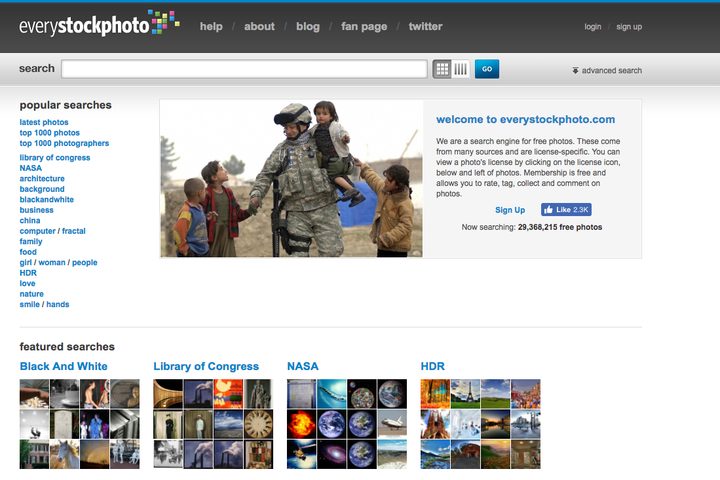Open blackandwhite popular search
Screen dimensions: 720x480
pos(46,200)
